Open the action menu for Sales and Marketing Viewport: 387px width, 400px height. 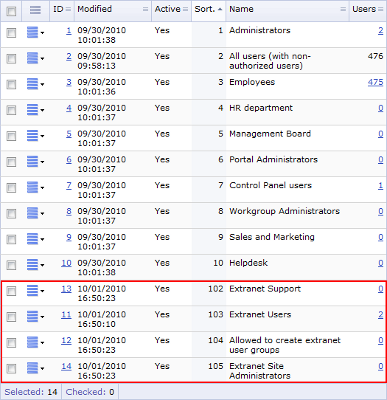(35, 239)
